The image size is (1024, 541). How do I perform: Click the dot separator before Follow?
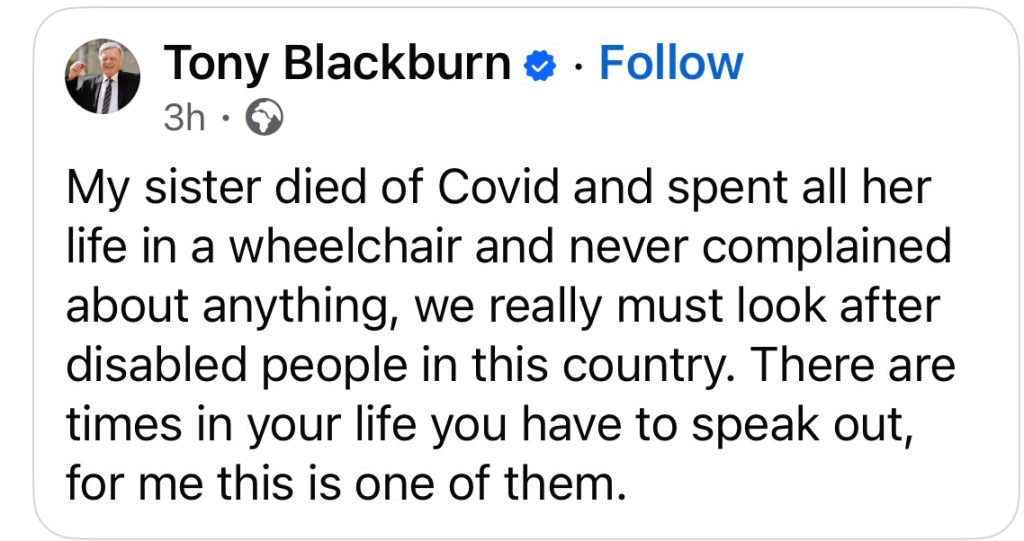[577, 66]
